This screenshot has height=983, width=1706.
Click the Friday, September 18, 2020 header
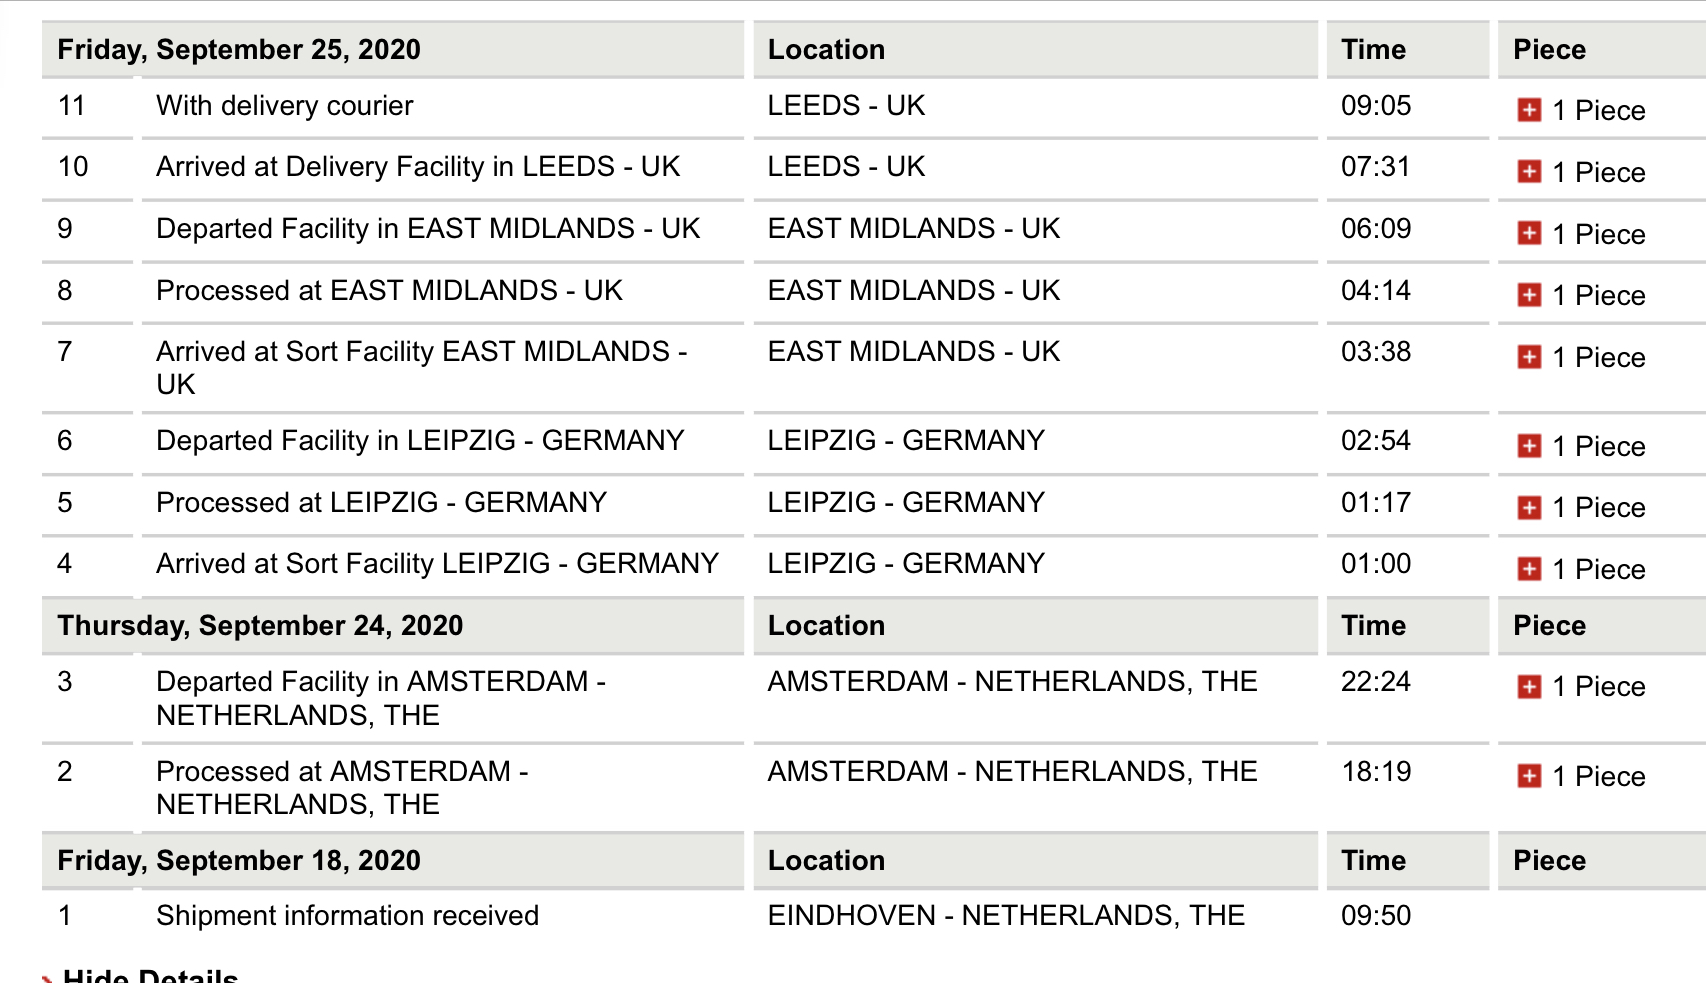click(x=239, y=861)
